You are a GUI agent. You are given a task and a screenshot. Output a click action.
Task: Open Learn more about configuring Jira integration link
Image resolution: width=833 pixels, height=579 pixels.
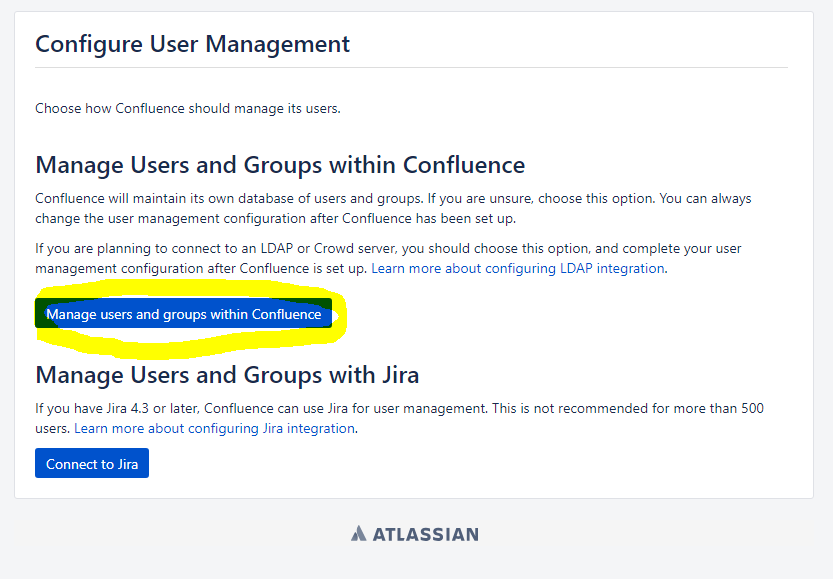pos(214,429)
